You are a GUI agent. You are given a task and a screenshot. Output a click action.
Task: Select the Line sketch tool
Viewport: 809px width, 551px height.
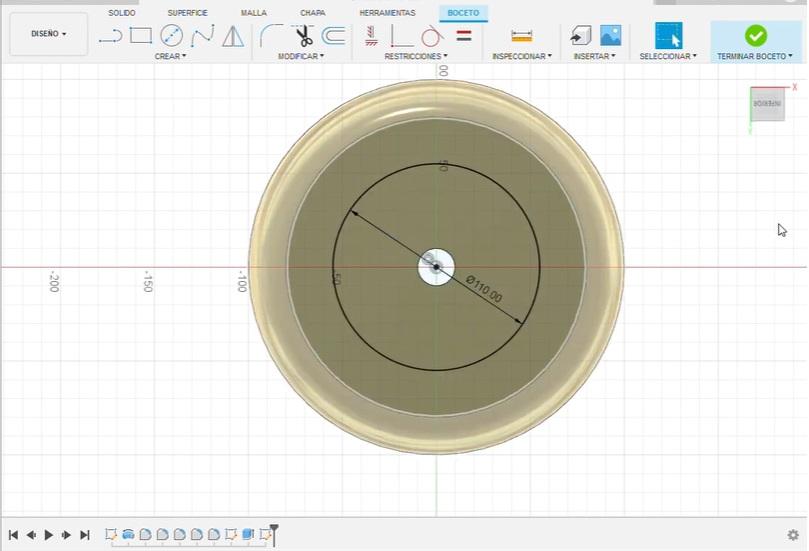[x=110, y=36]
